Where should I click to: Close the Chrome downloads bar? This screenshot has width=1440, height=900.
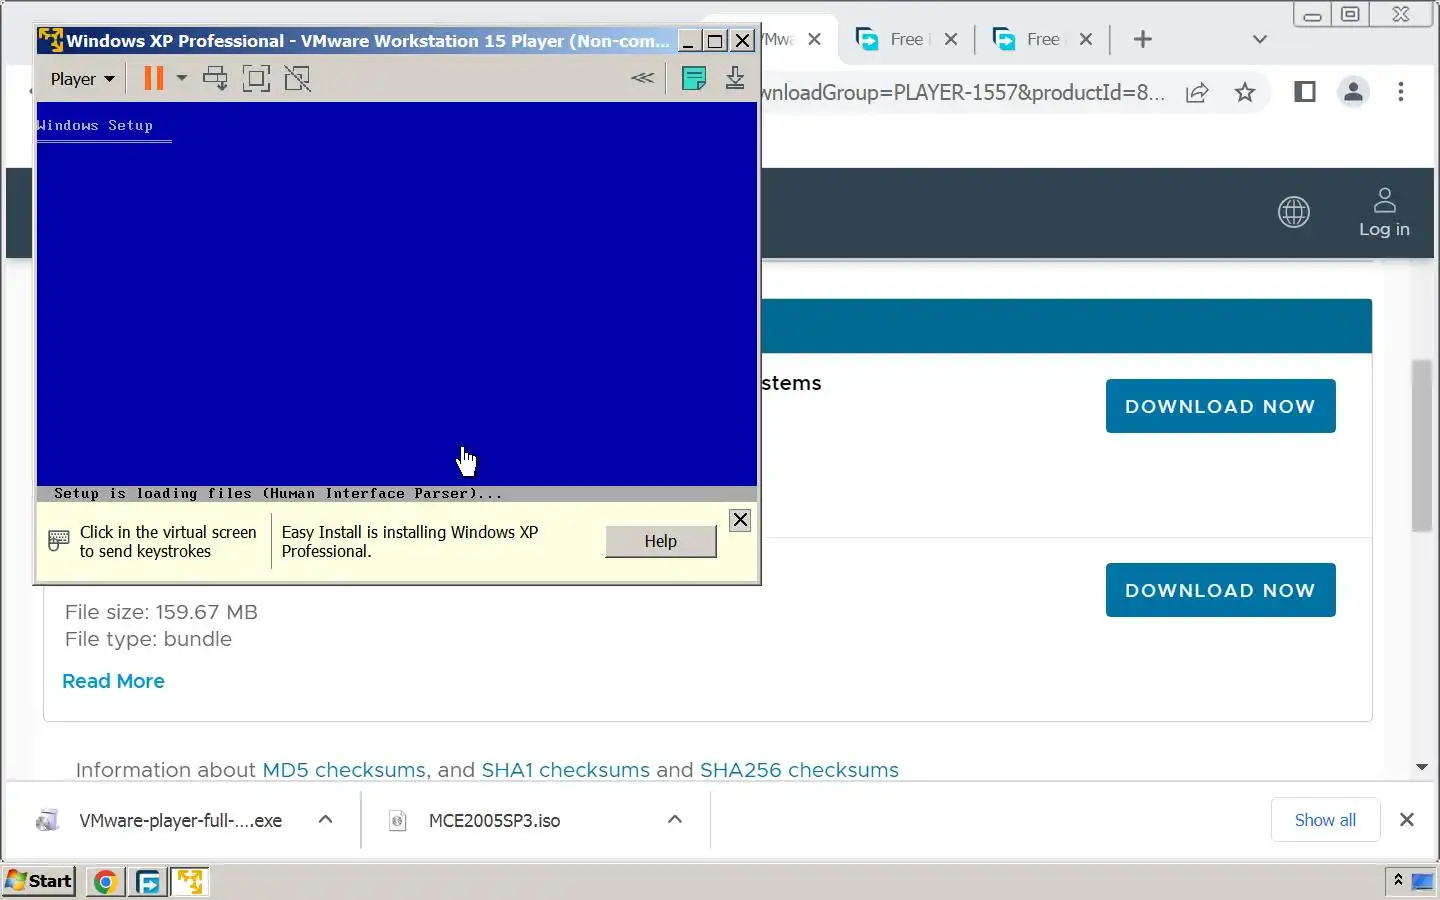1407,820
